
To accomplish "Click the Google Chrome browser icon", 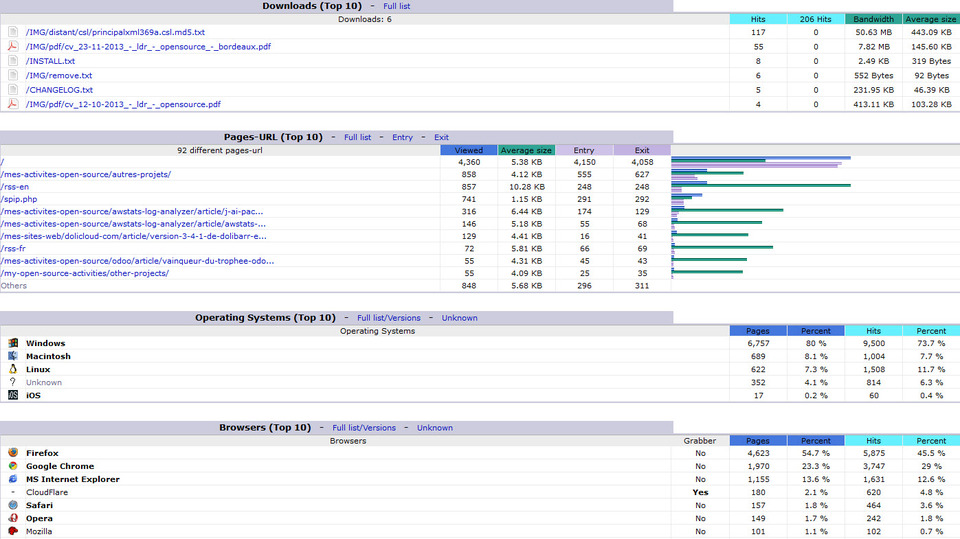I will [13, 467].
